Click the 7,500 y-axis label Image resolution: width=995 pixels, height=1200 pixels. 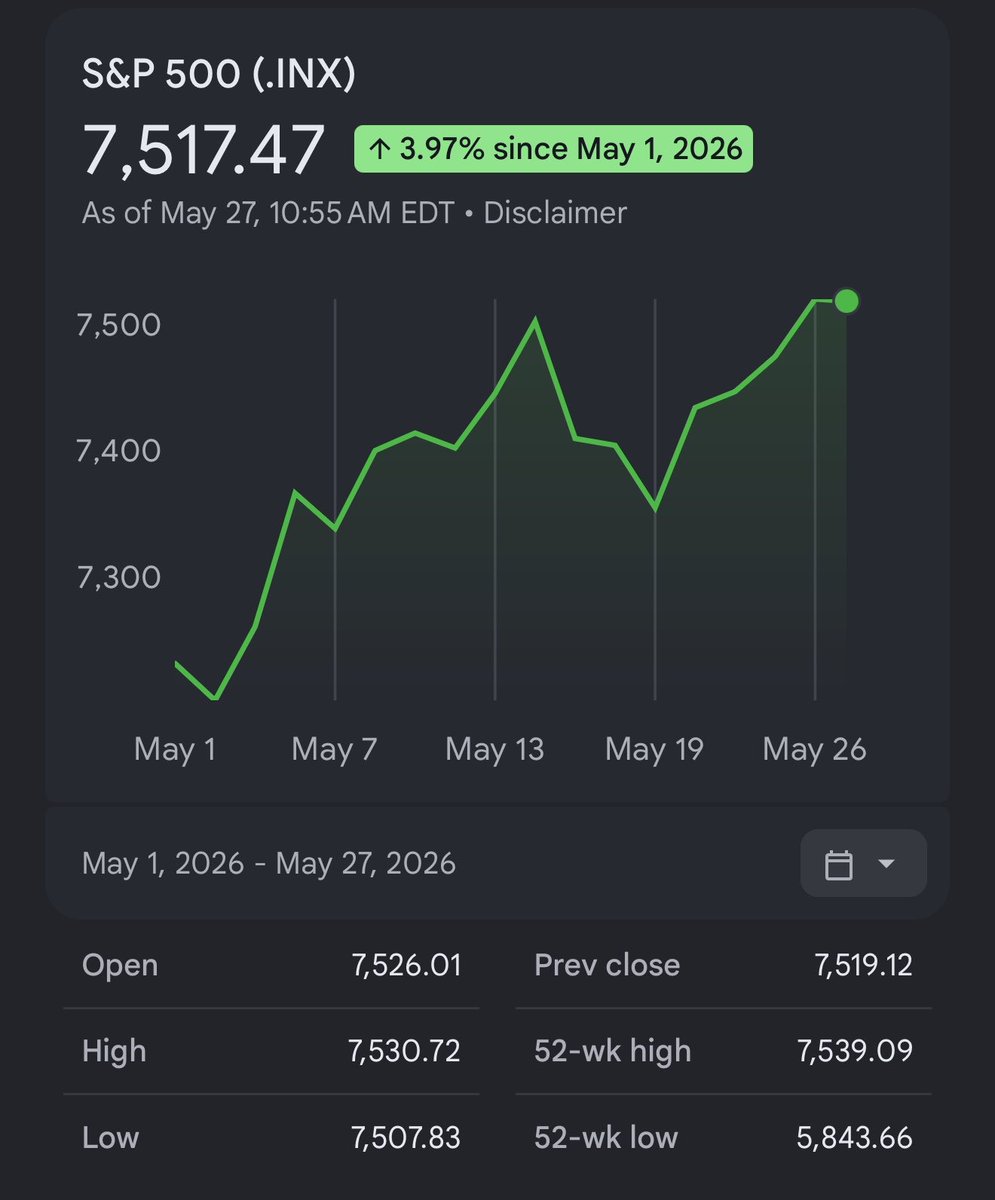[118, 325]
